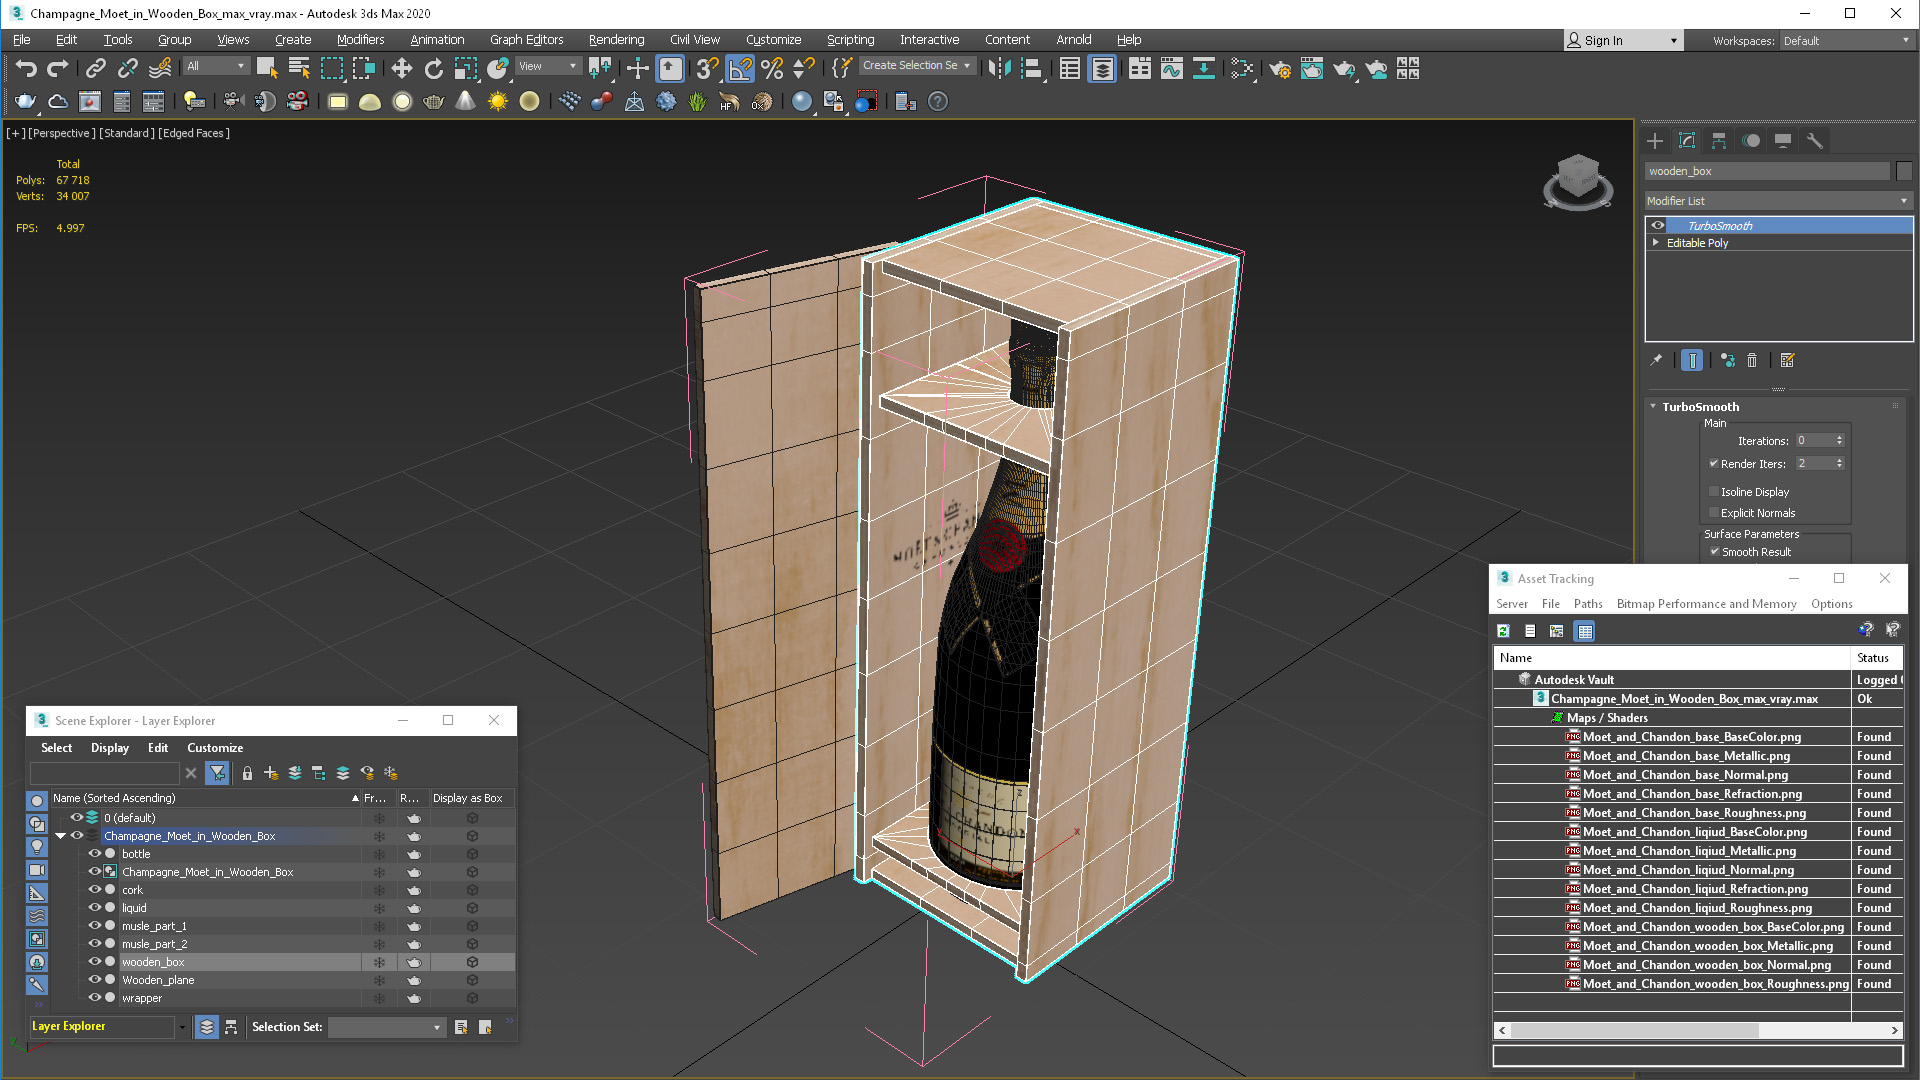
Task: Toggle the Percent Snap icon
Action: [x=772, y=68]
